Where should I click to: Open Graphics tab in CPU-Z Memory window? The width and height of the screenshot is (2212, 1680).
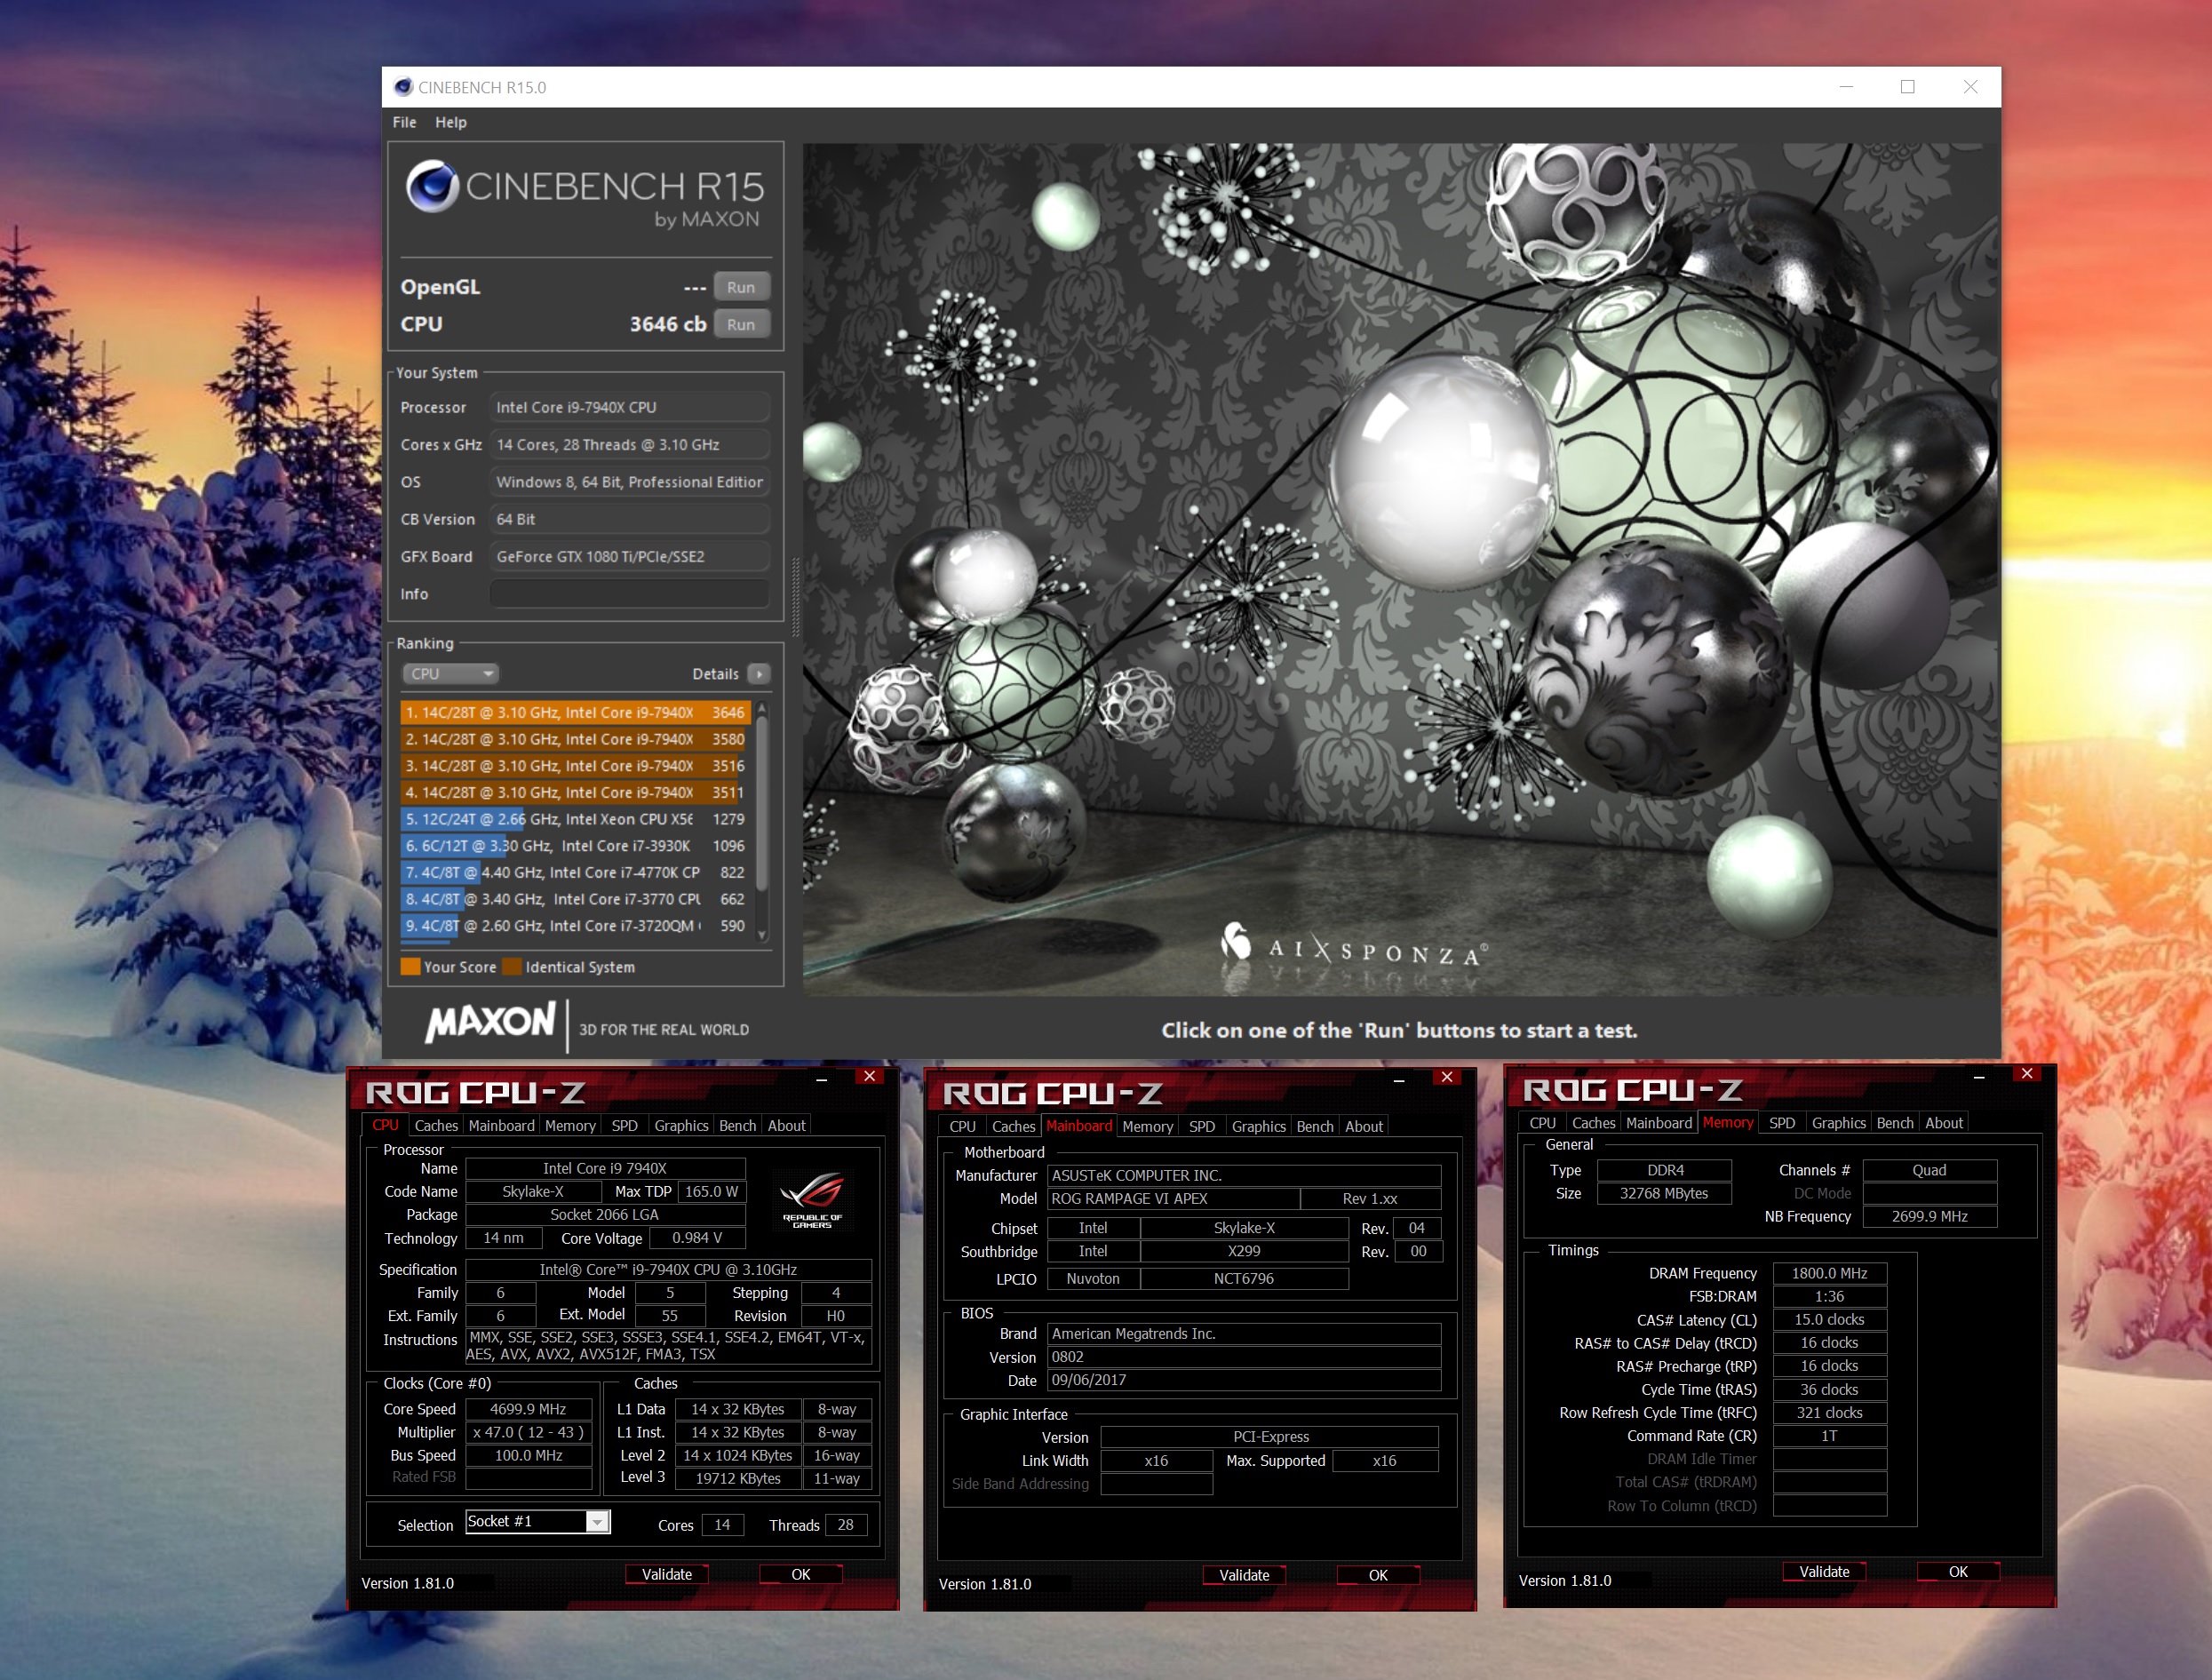1838,1123
